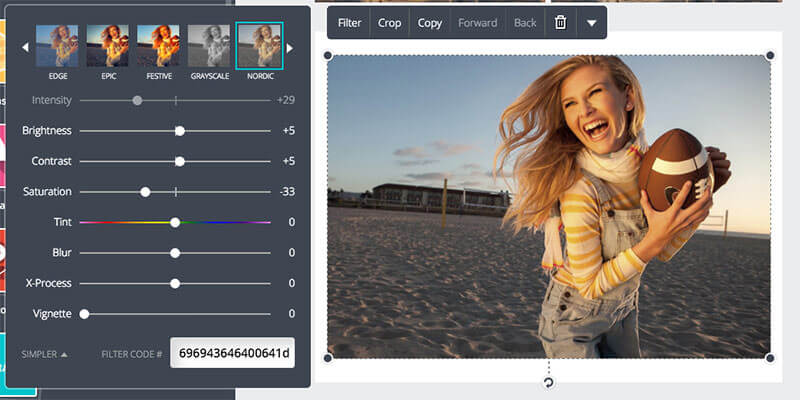The image size is (800, 400).
Task: Open the toolbar's more options arrow
Action: (x=591, y=23)
